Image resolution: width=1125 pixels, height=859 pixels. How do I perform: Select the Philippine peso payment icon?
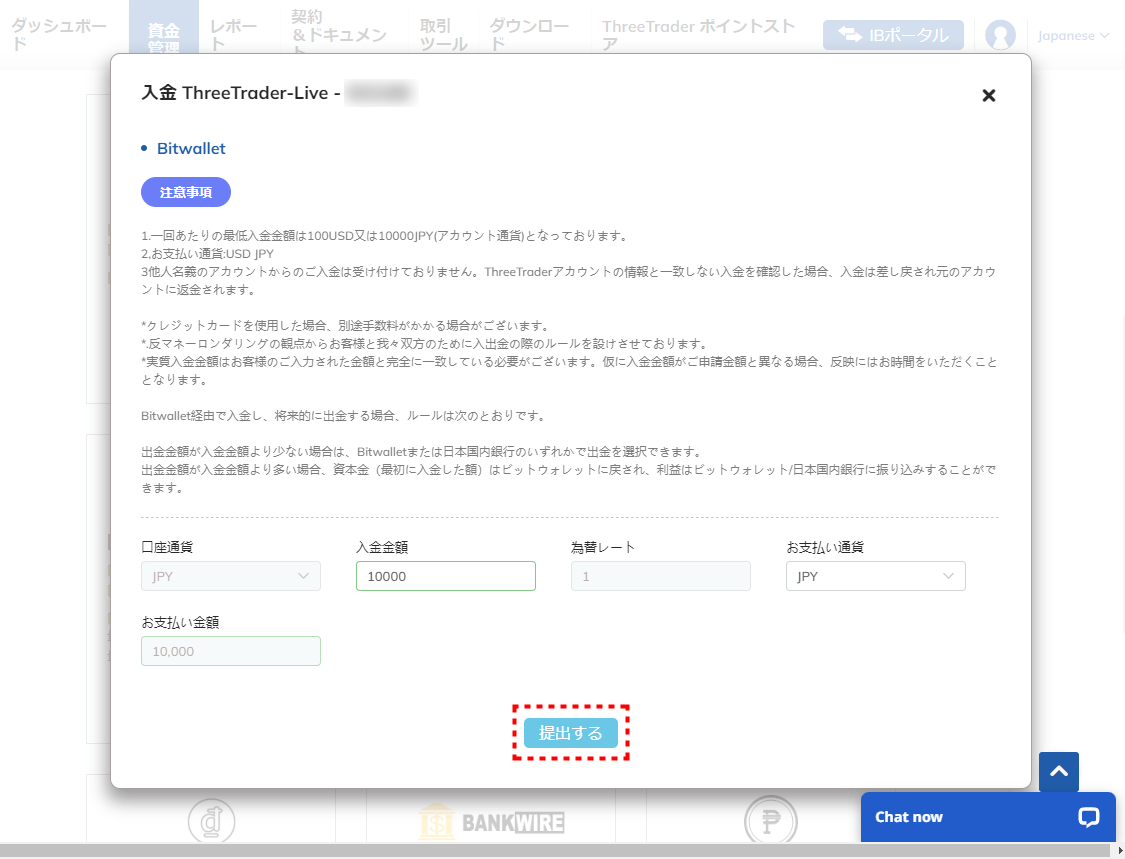[x=771, y=821]
